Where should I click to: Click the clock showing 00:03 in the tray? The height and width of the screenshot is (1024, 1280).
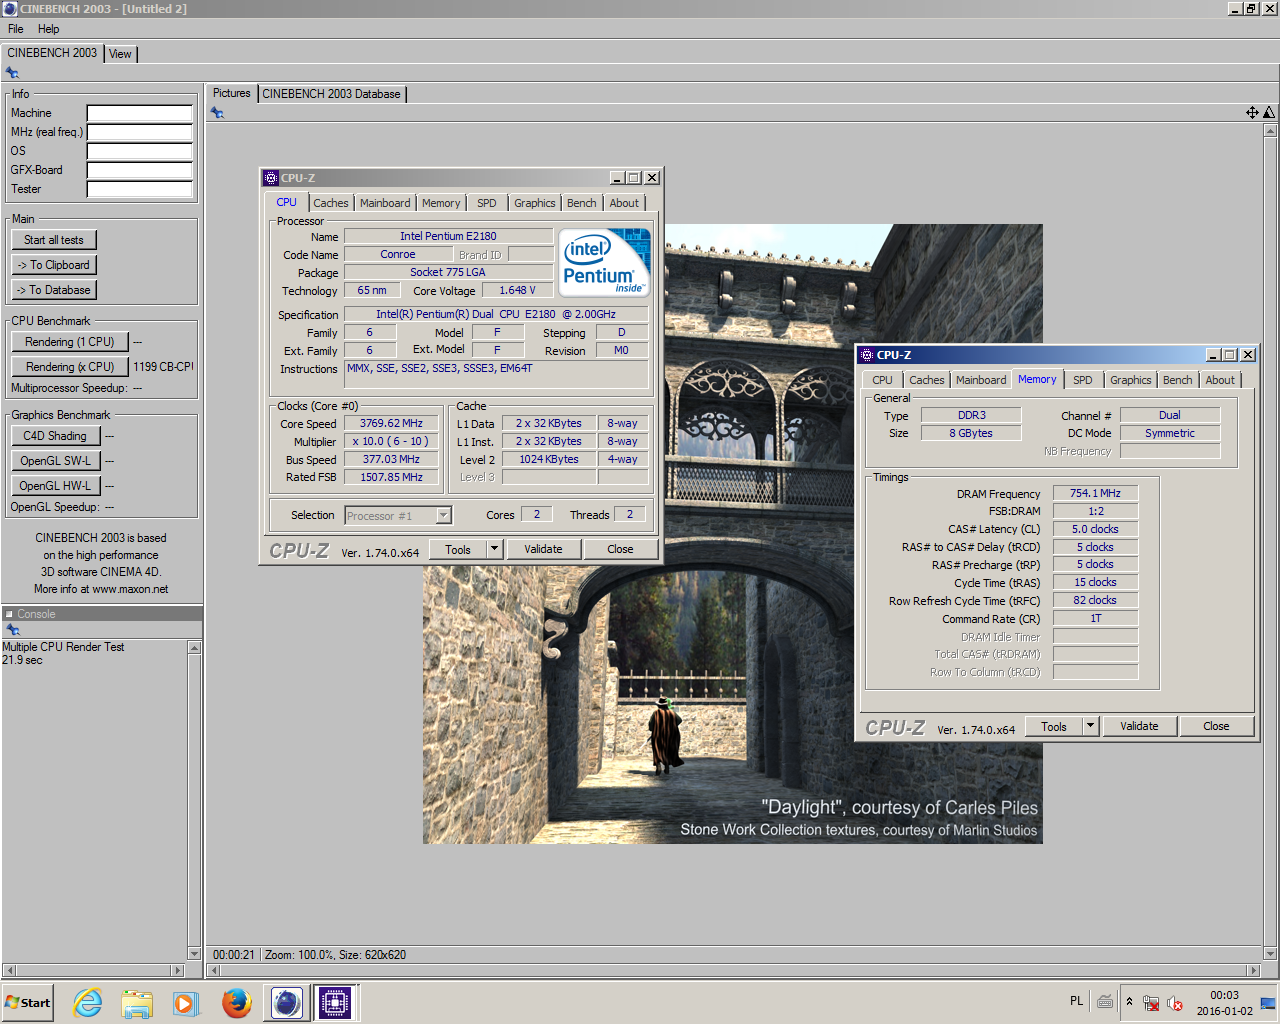click(x=1224, y=995)
